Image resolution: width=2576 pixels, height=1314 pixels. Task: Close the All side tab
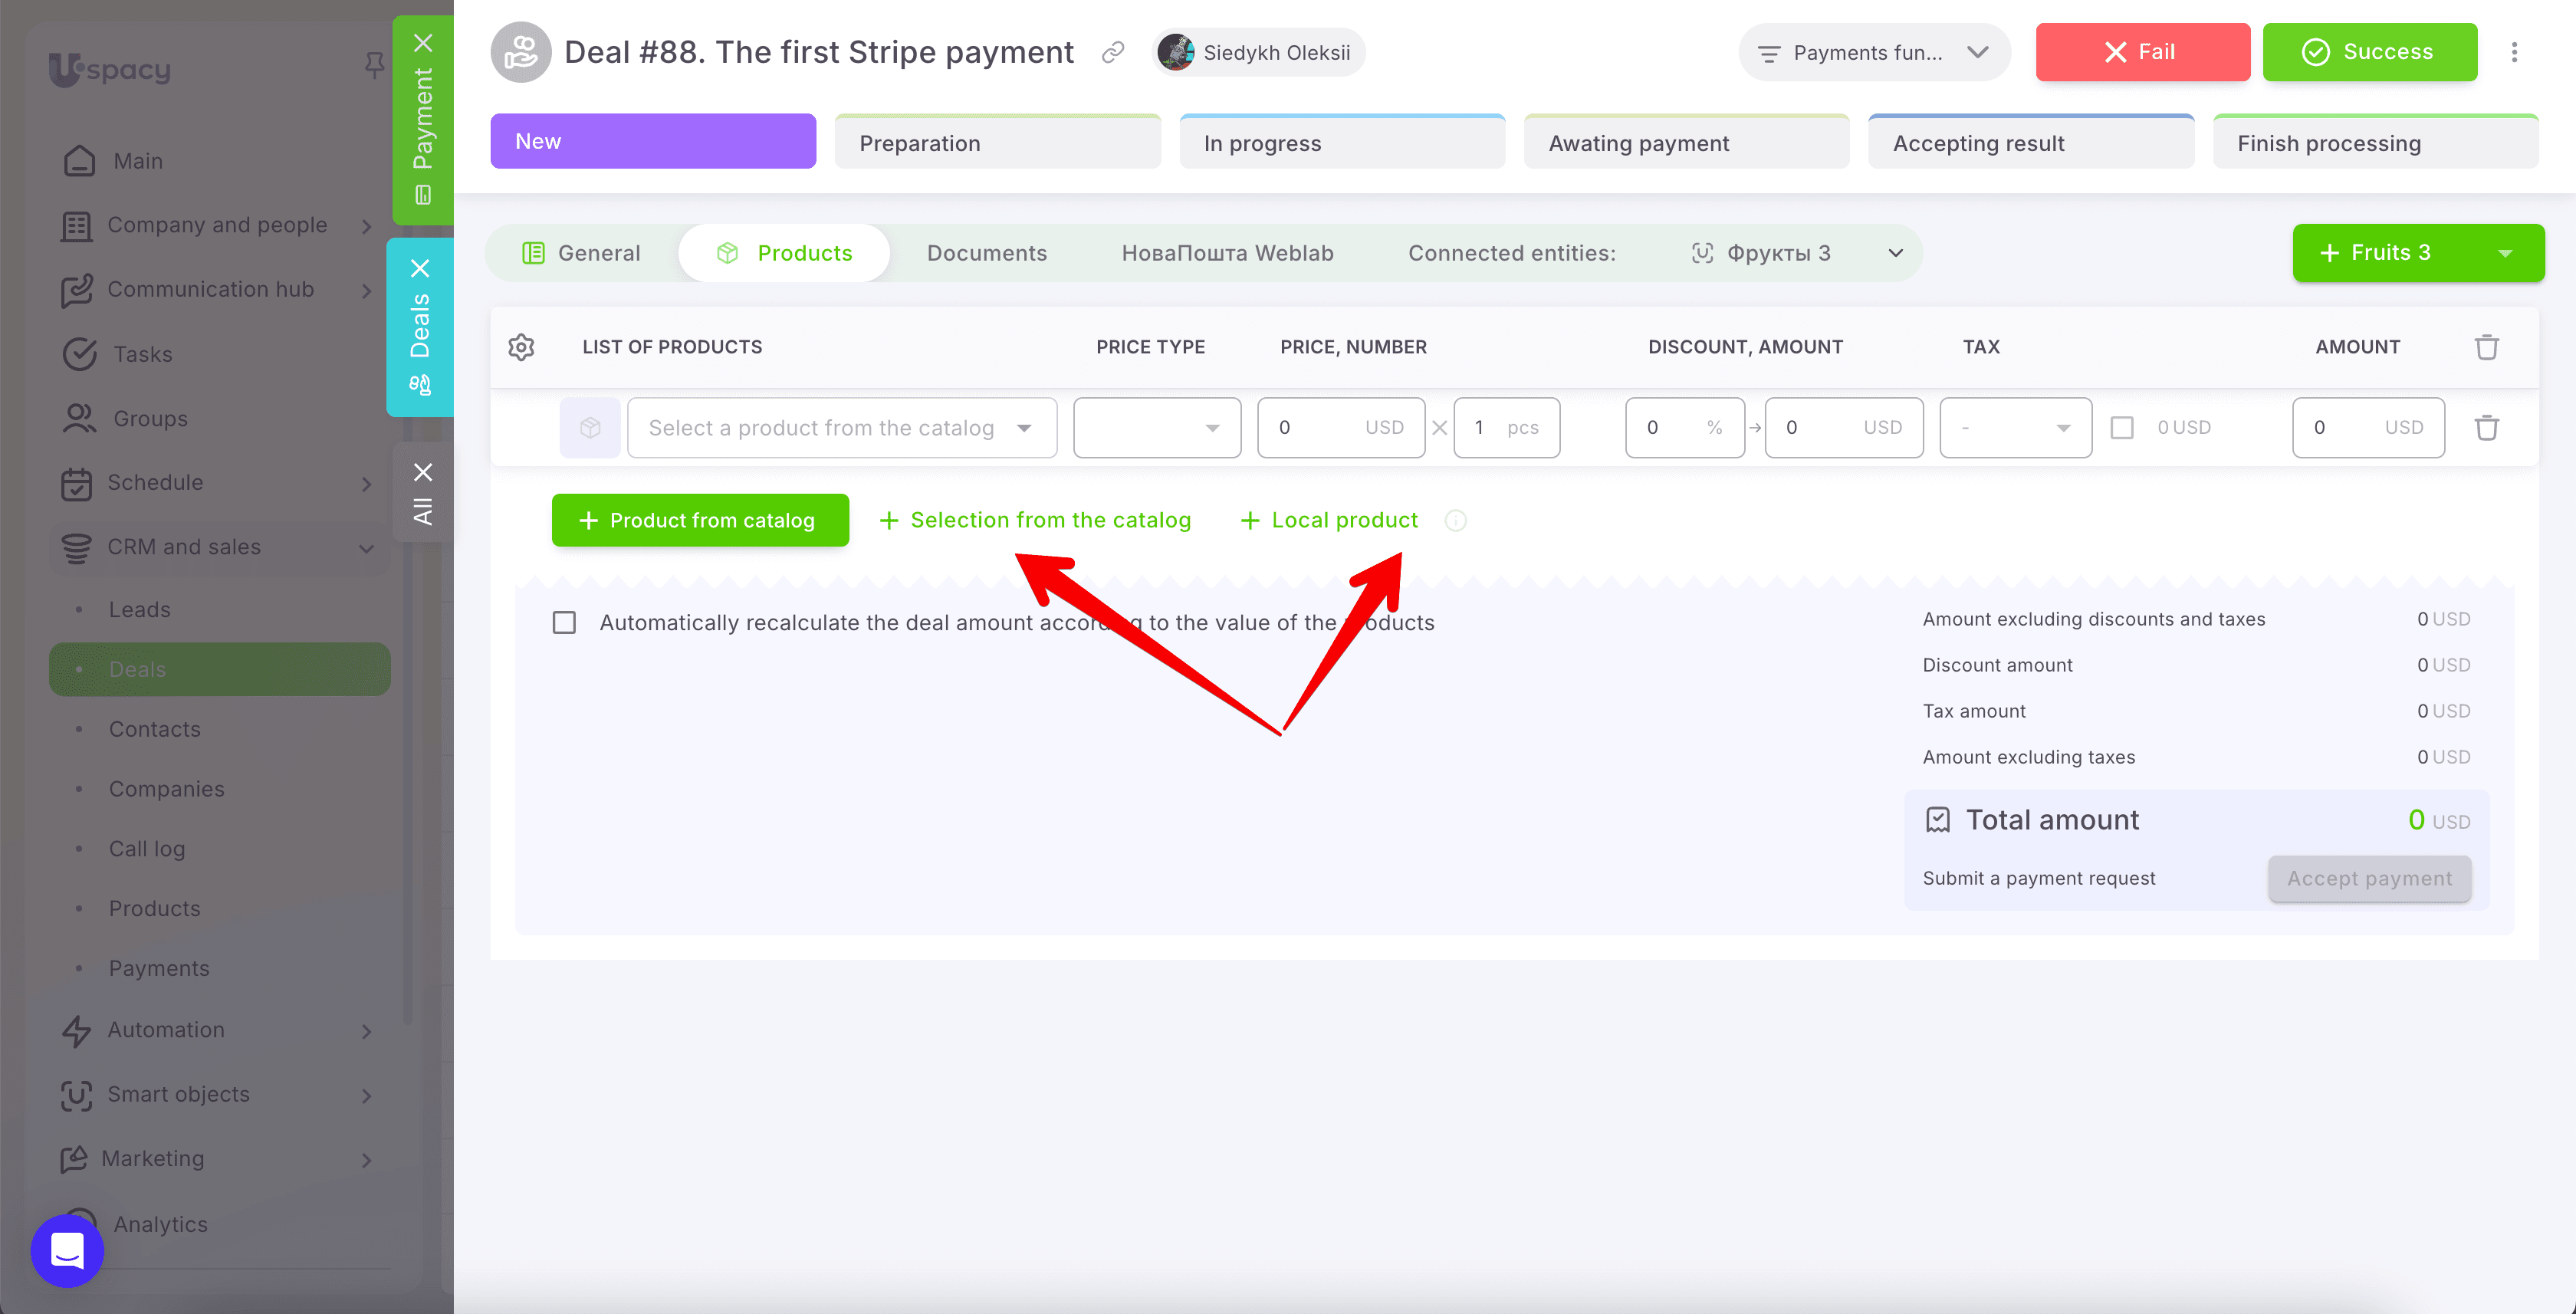coord(423,472)
